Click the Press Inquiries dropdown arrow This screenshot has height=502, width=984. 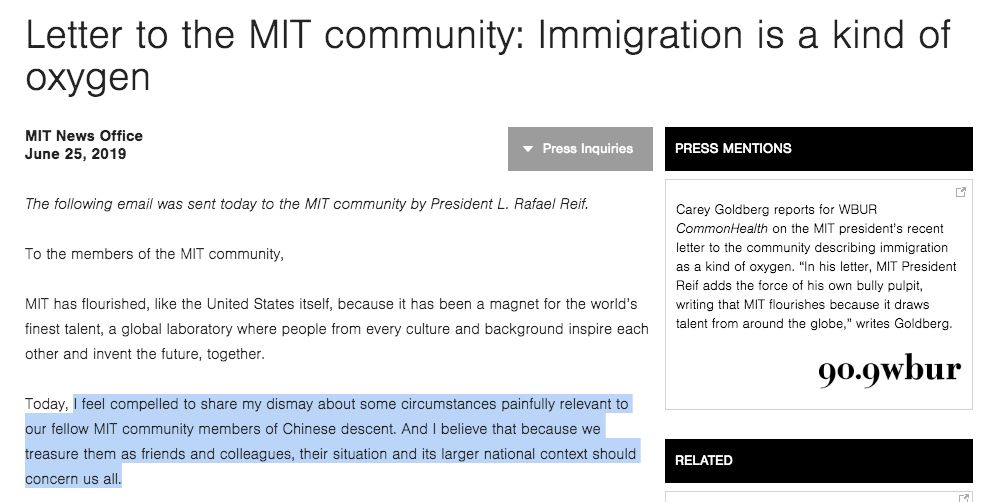tap(527, 149)
